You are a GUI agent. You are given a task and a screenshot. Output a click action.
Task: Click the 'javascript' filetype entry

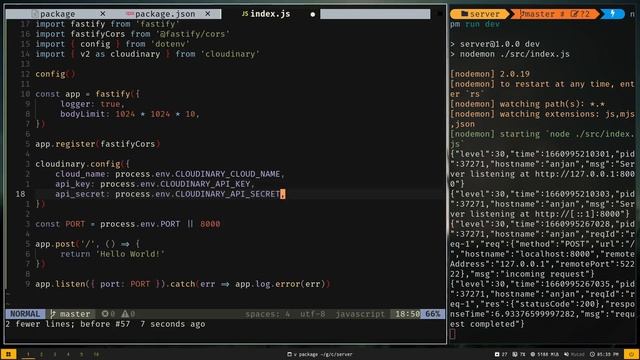coord(360,314)
